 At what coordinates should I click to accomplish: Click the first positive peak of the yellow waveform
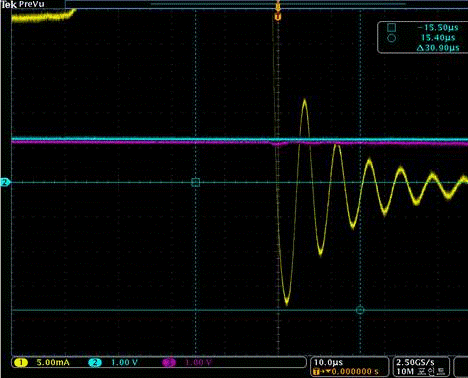click(305, 100)
